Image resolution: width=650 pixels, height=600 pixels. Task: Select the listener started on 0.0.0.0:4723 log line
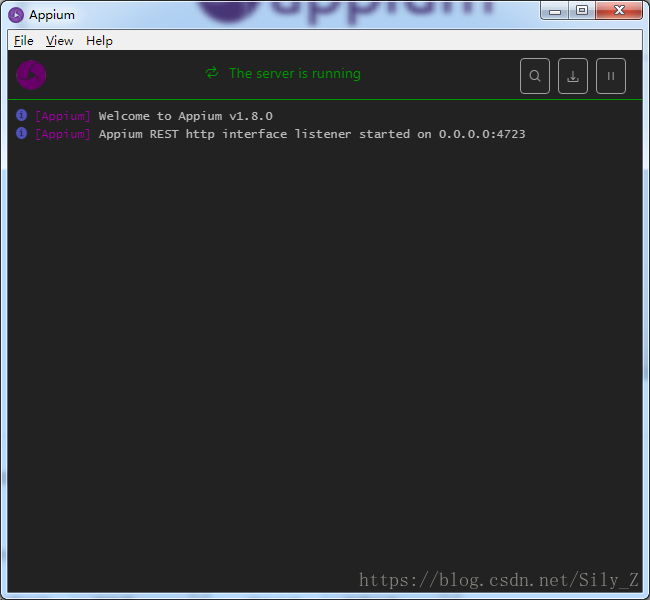tap(312, 134)
